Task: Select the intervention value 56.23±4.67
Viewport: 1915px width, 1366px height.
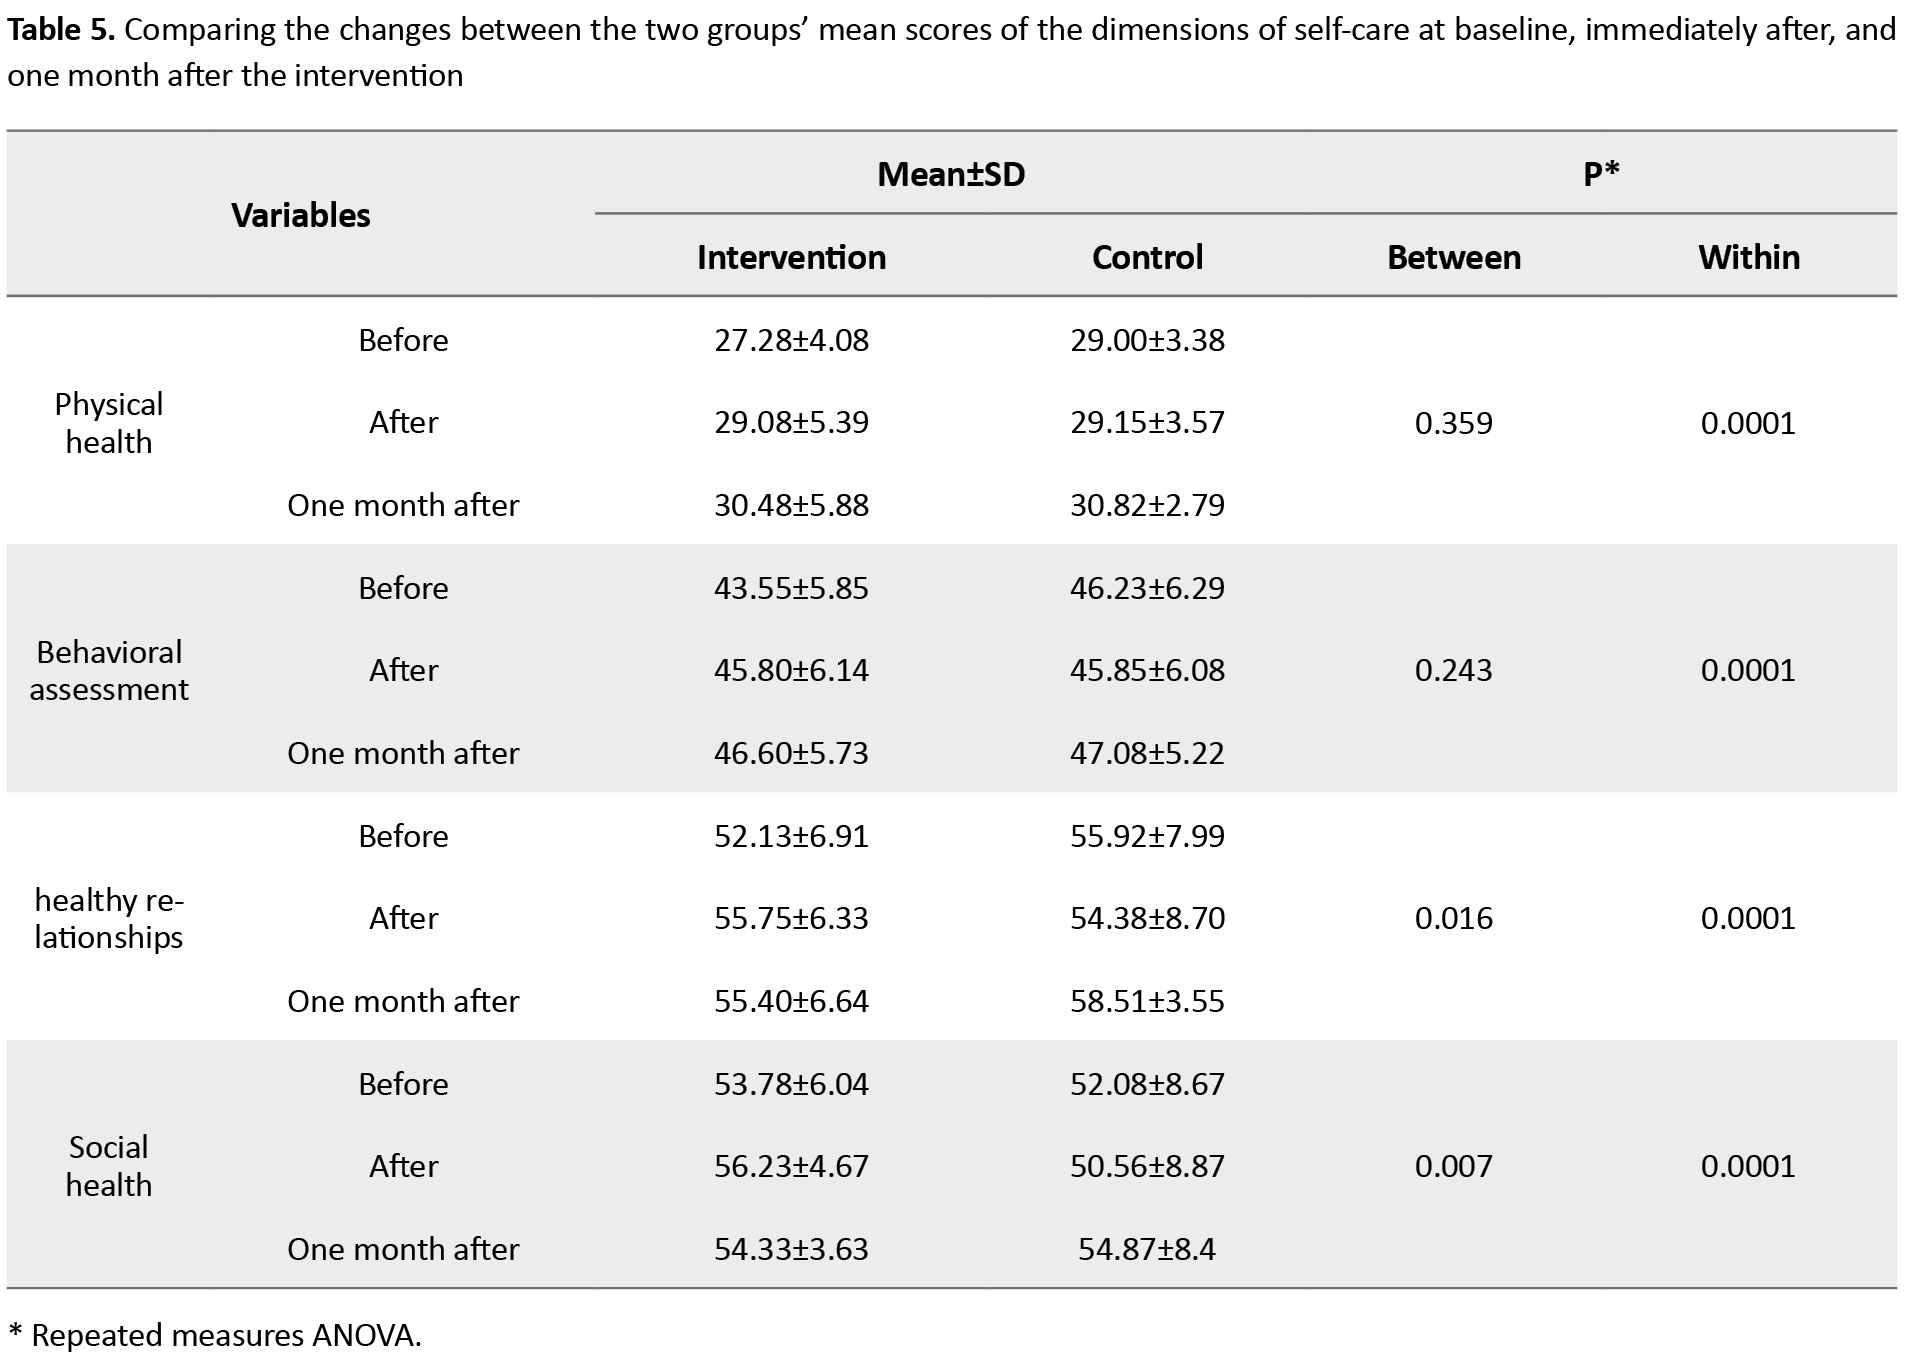Action: 791,1166
